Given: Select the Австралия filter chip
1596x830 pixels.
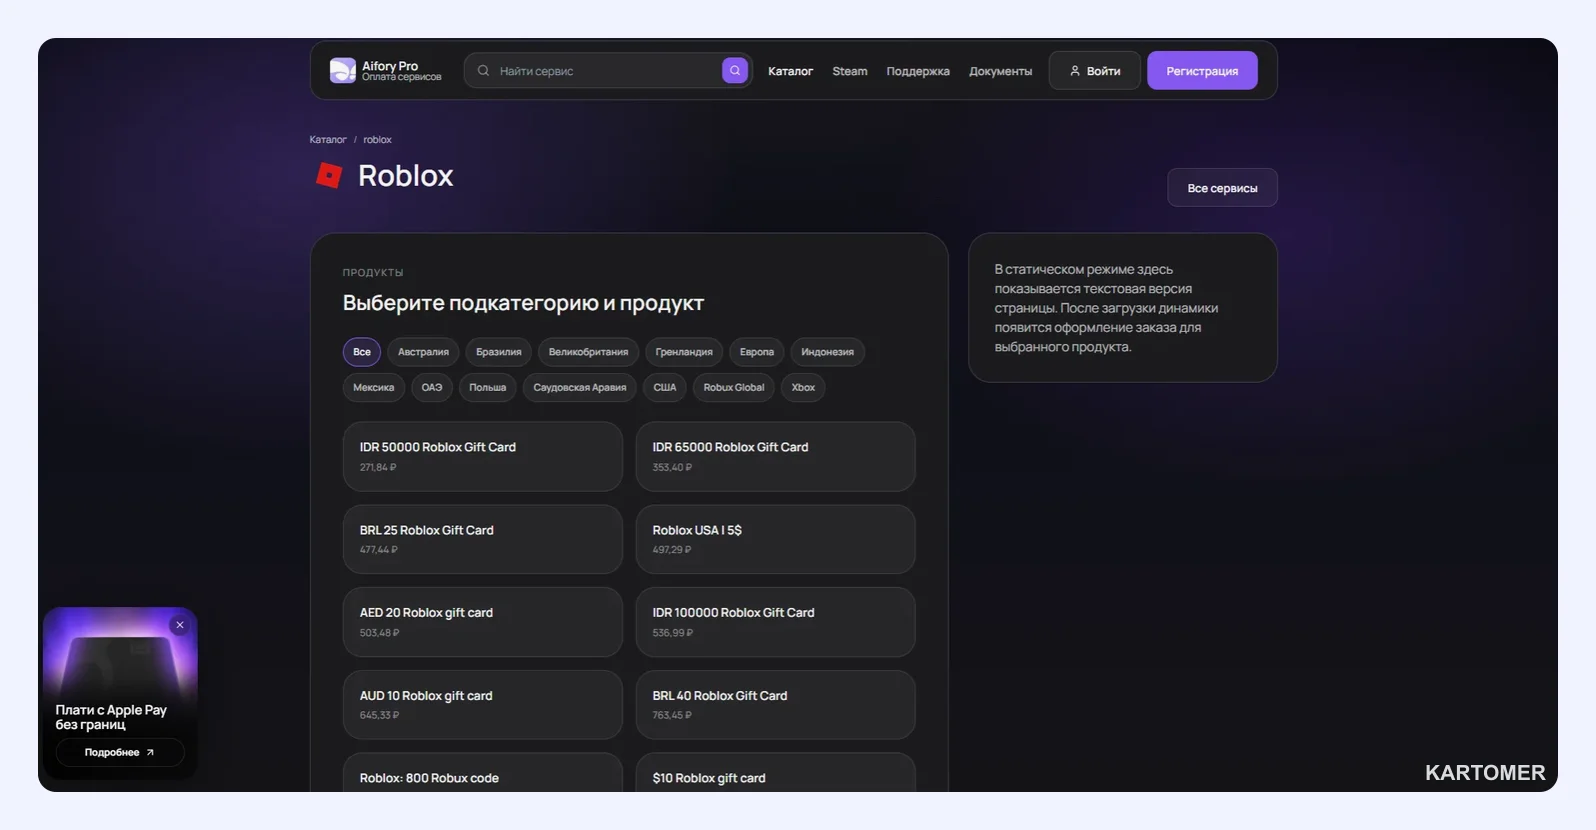Looking at the screenshot, I should point(423,352).
